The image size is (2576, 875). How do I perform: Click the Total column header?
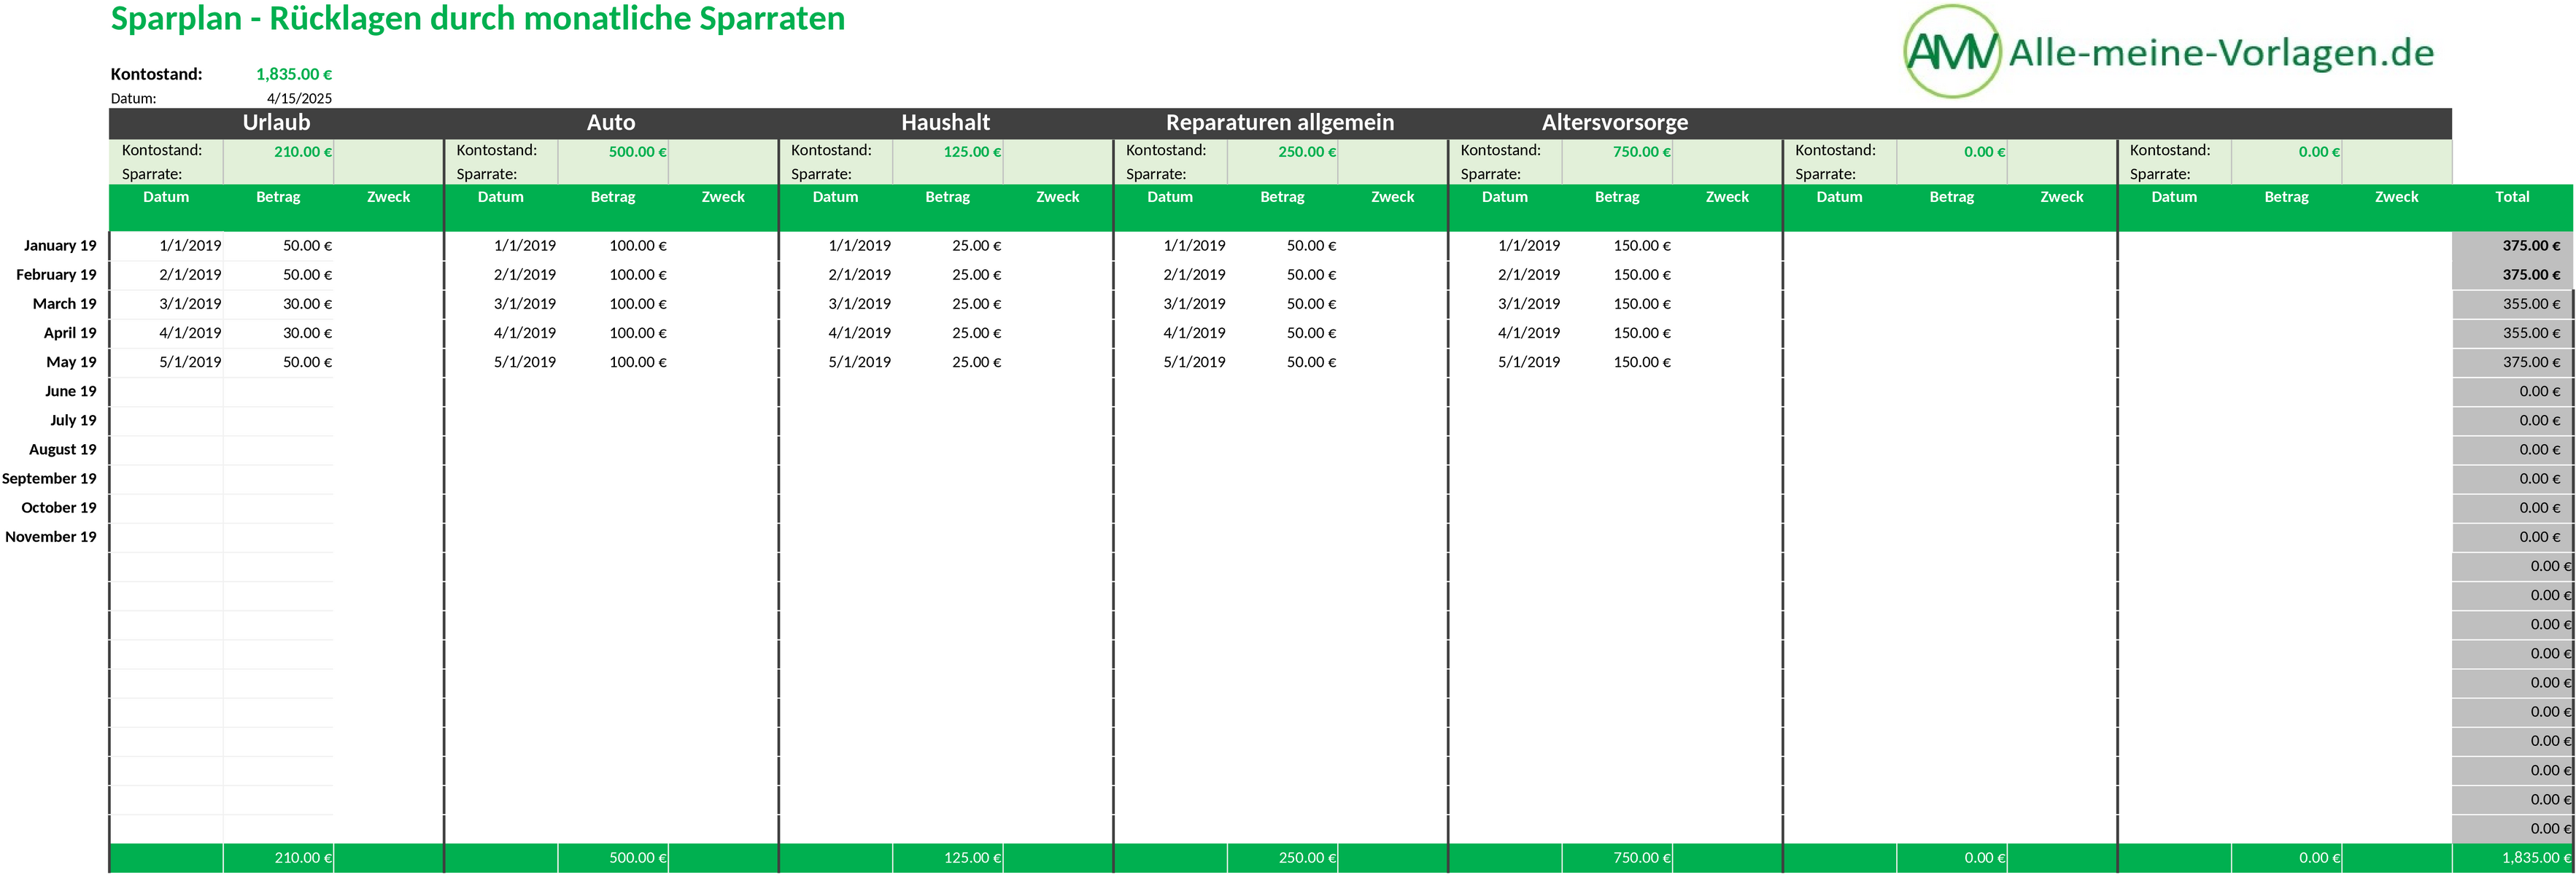coord(2512,197)
